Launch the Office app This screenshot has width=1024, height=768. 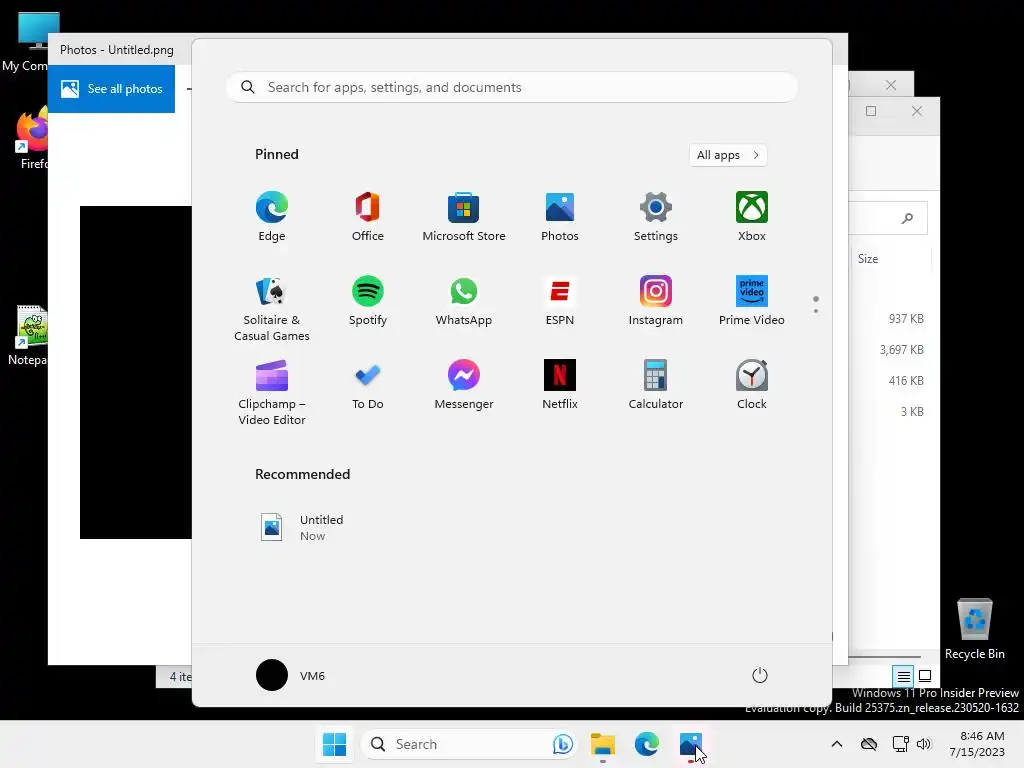point(368,217)
